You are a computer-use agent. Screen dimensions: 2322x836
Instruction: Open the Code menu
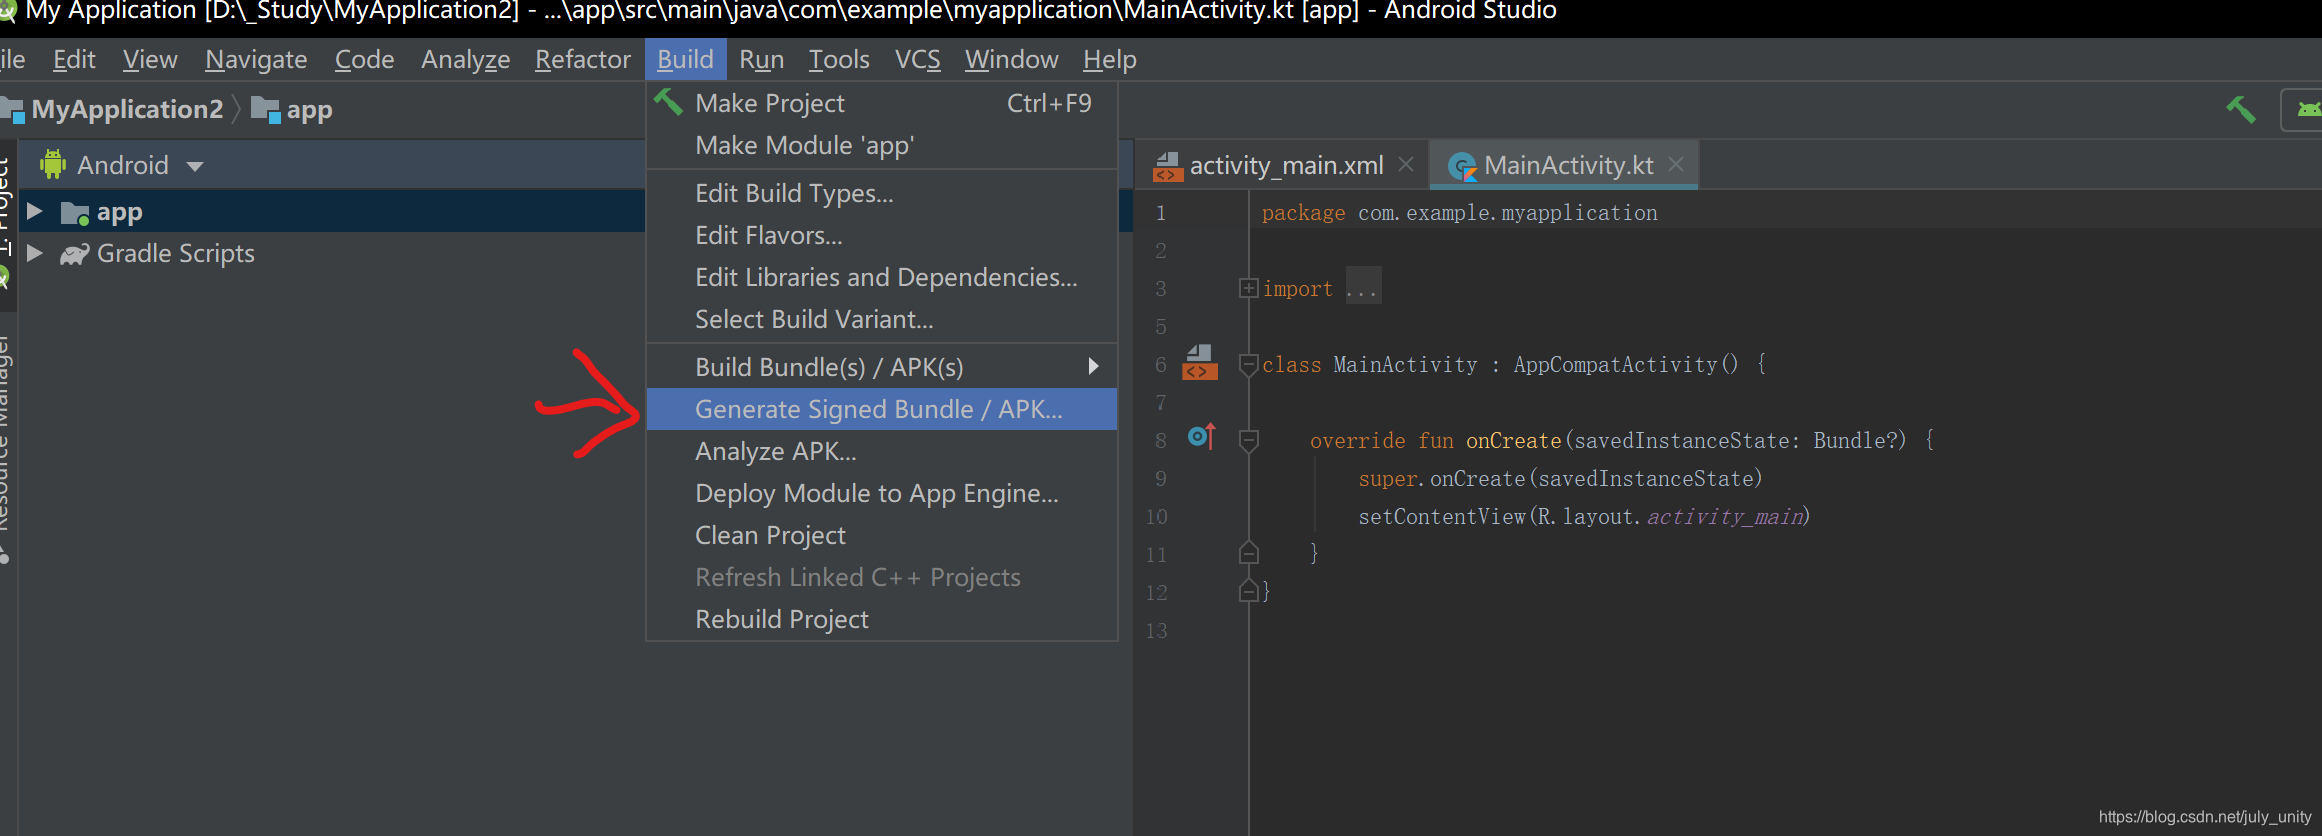point(364,60)
